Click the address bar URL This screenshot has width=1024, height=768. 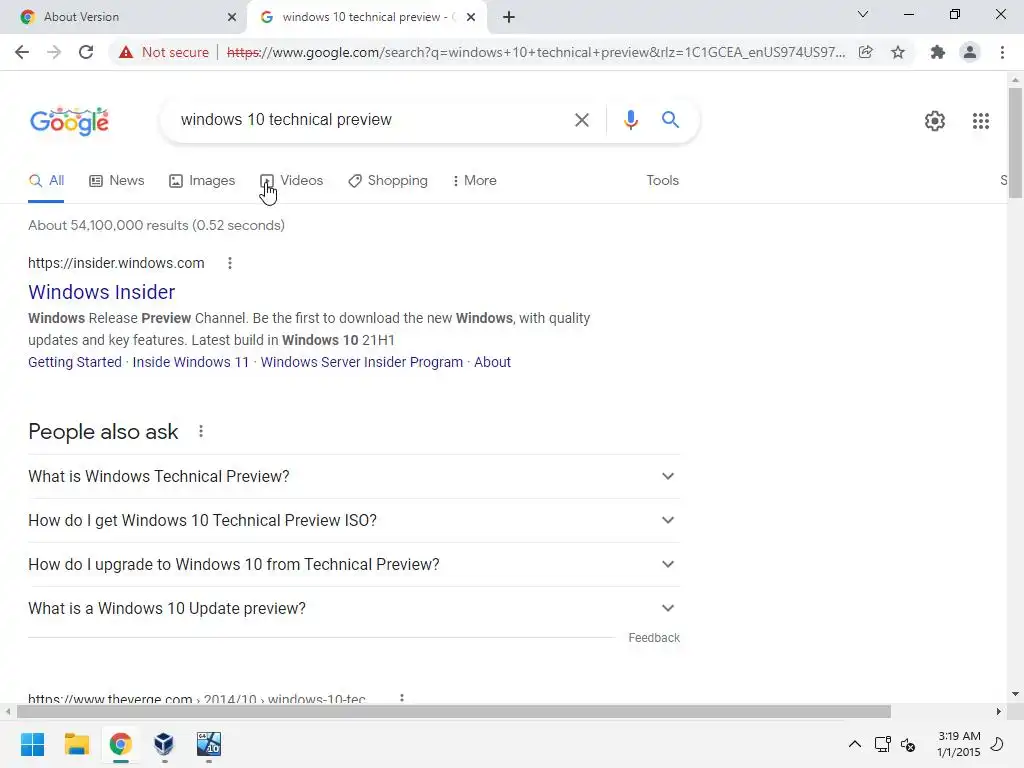(x=536, y=52)
